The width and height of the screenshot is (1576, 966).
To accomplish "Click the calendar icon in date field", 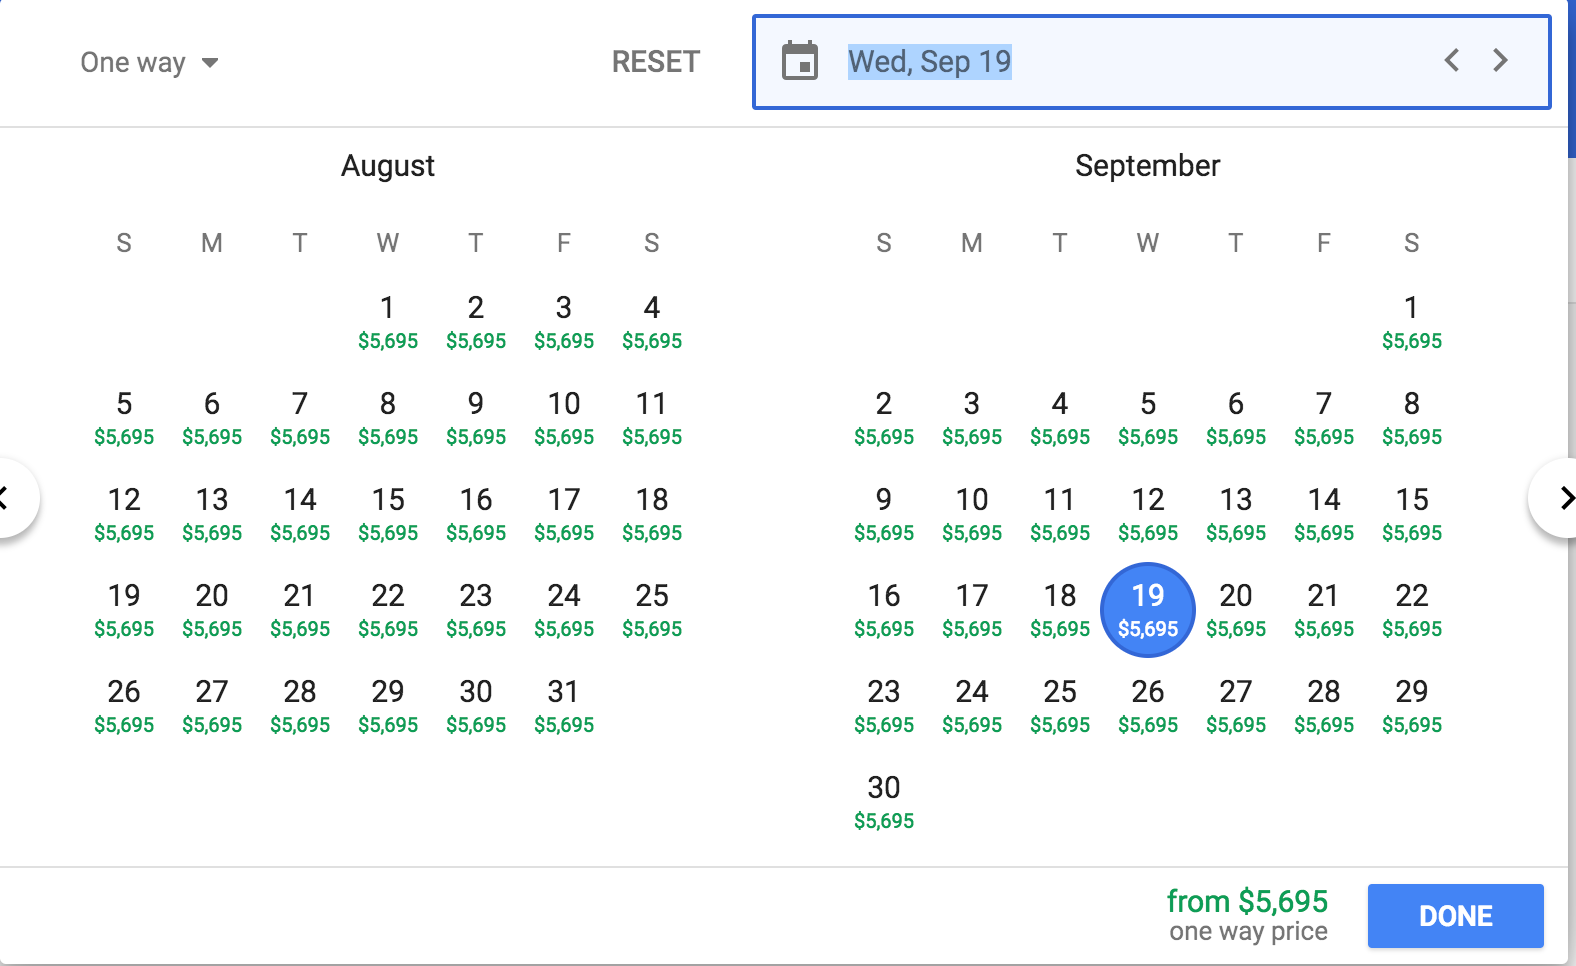I will click(x=799, y=61).
